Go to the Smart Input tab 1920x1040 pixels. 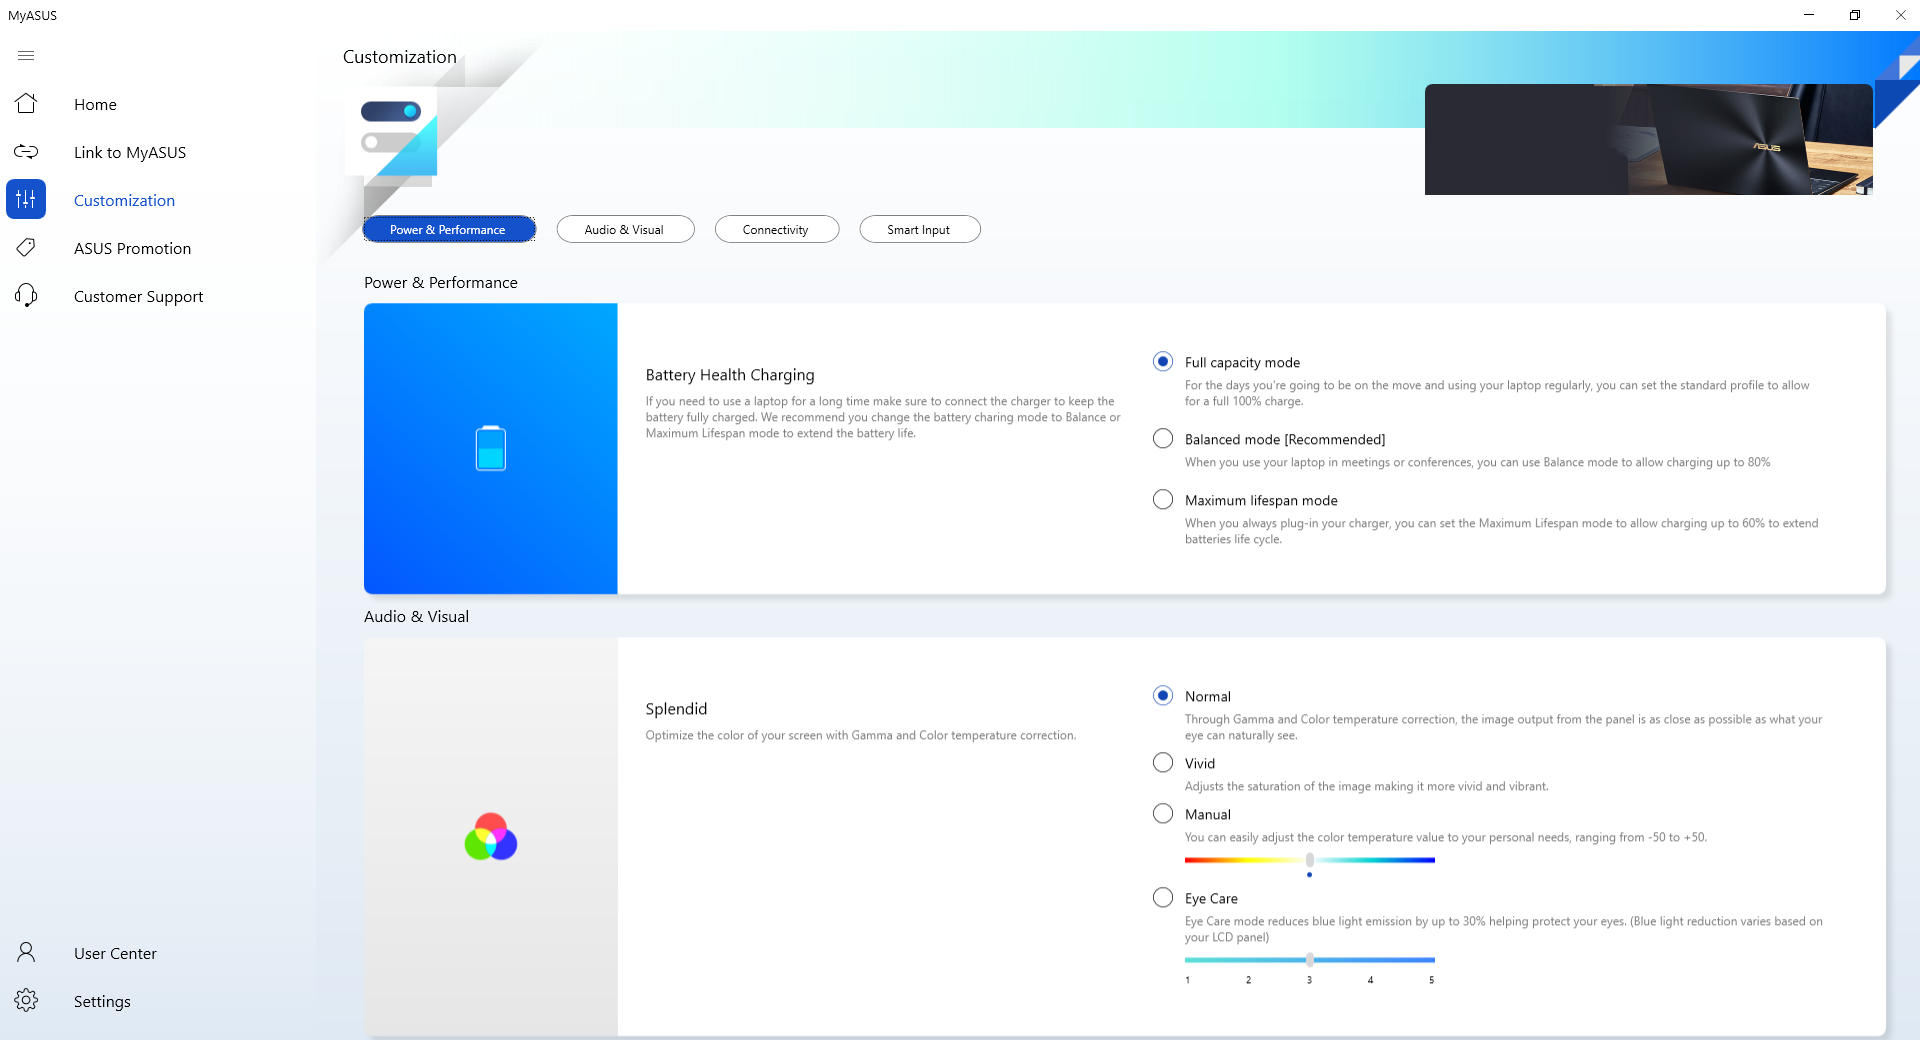[919, 229]
